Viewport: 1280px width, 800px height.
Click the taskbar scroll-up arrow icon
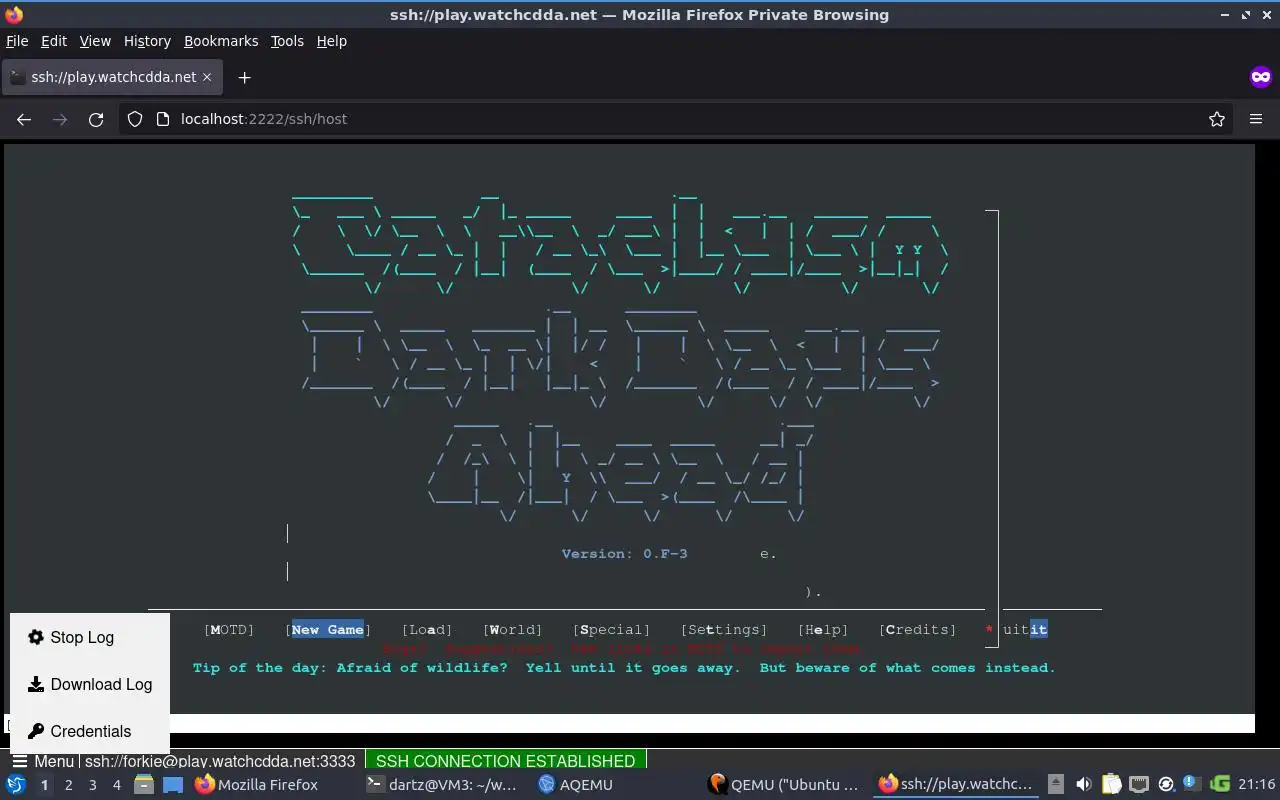1056,784
